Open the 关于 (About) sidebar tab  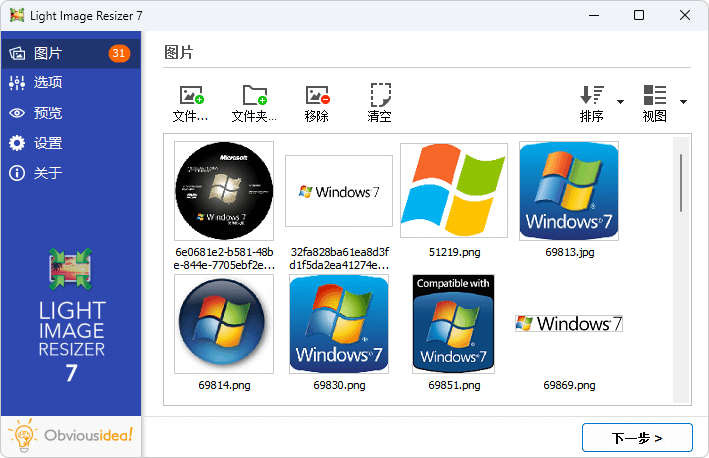(71, 173)
